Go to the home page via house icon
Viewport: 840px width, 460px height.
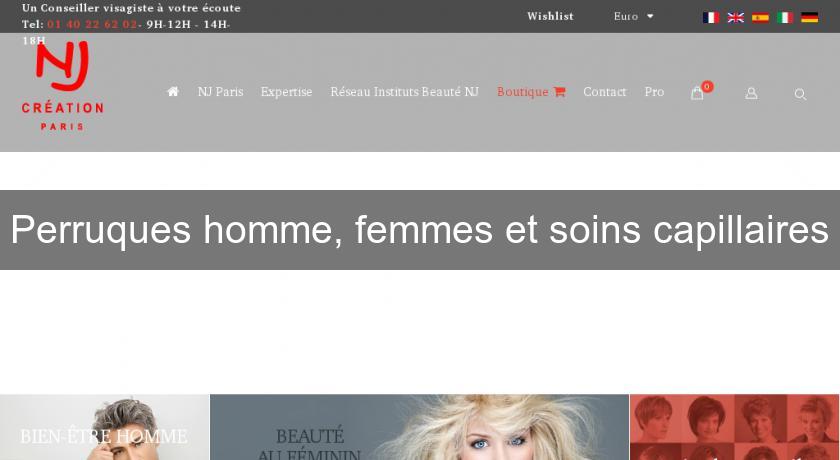[x=172, y=92]
